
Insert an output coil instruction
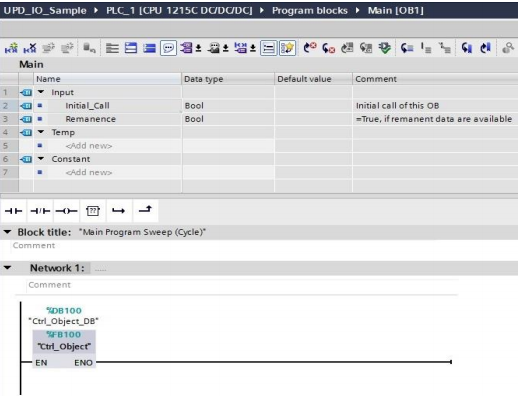click(66, 211)
